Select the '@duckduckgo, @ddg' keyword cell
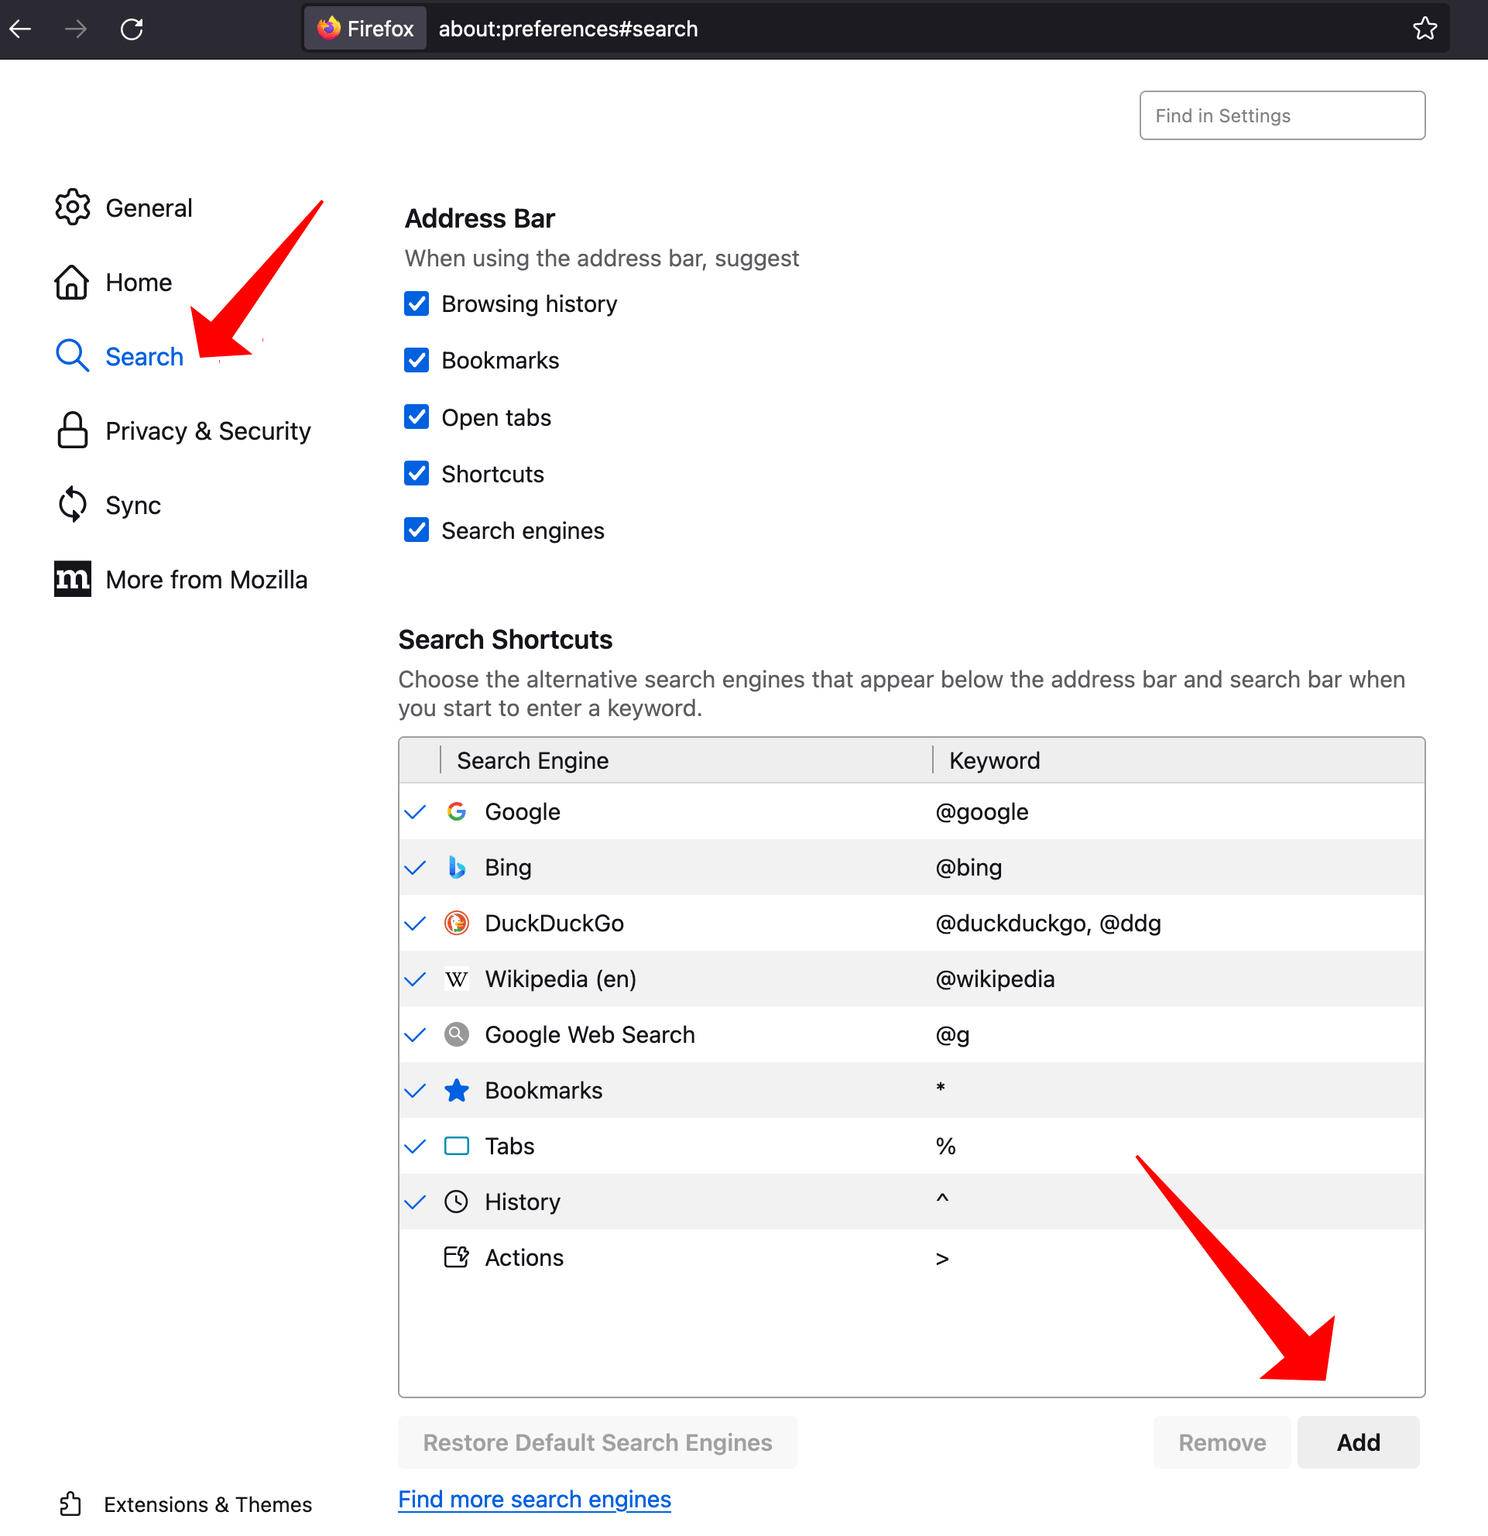The image size is (1488, 1536). 1048,923
